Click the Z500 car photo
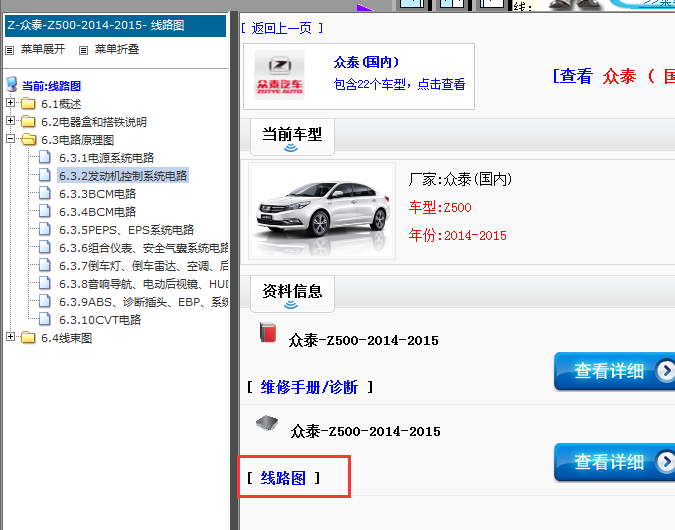The image size is (675, 530). click(x=322, y=211)
